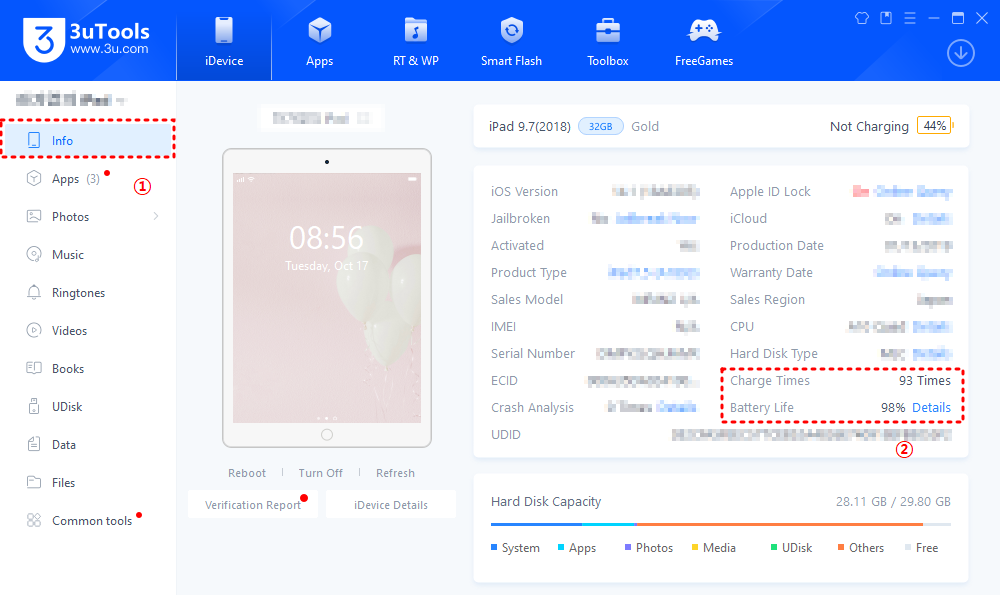Go to the Smart Flash tab
1000x595 pixels.
[x=511, y=41]
